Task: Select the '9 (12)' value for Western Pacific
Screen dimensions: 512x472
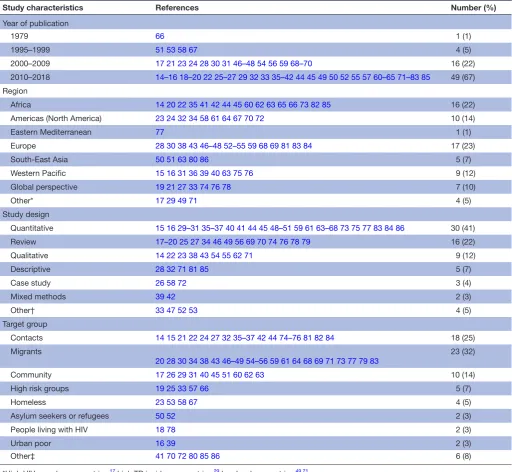Action: coord(465,173)
